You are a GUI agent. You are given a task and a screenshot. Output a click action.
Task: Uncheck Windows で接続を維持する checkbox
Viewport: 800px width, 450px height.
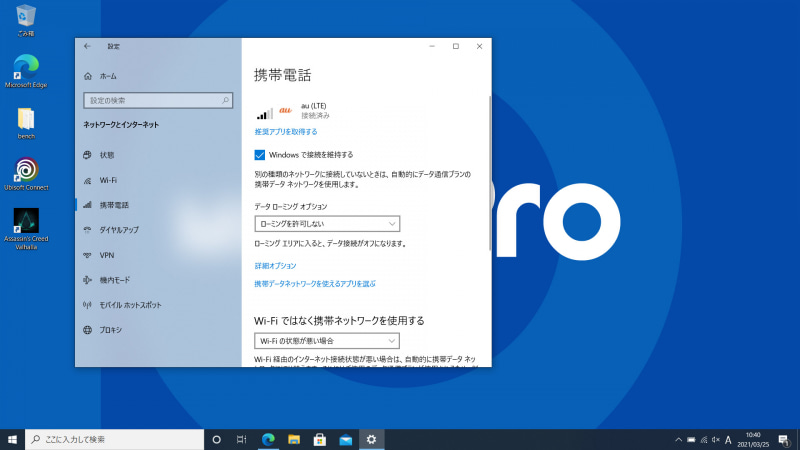click(x=260, y=155)
